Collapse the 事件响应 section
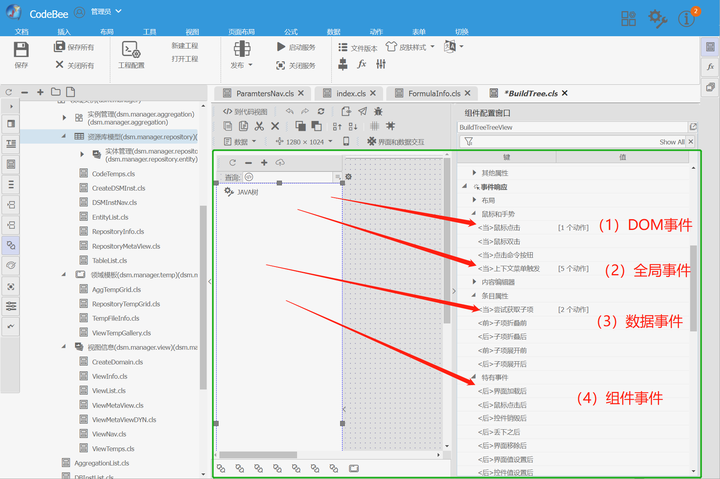The image size is (720, 479). click(x=464, y=186)
